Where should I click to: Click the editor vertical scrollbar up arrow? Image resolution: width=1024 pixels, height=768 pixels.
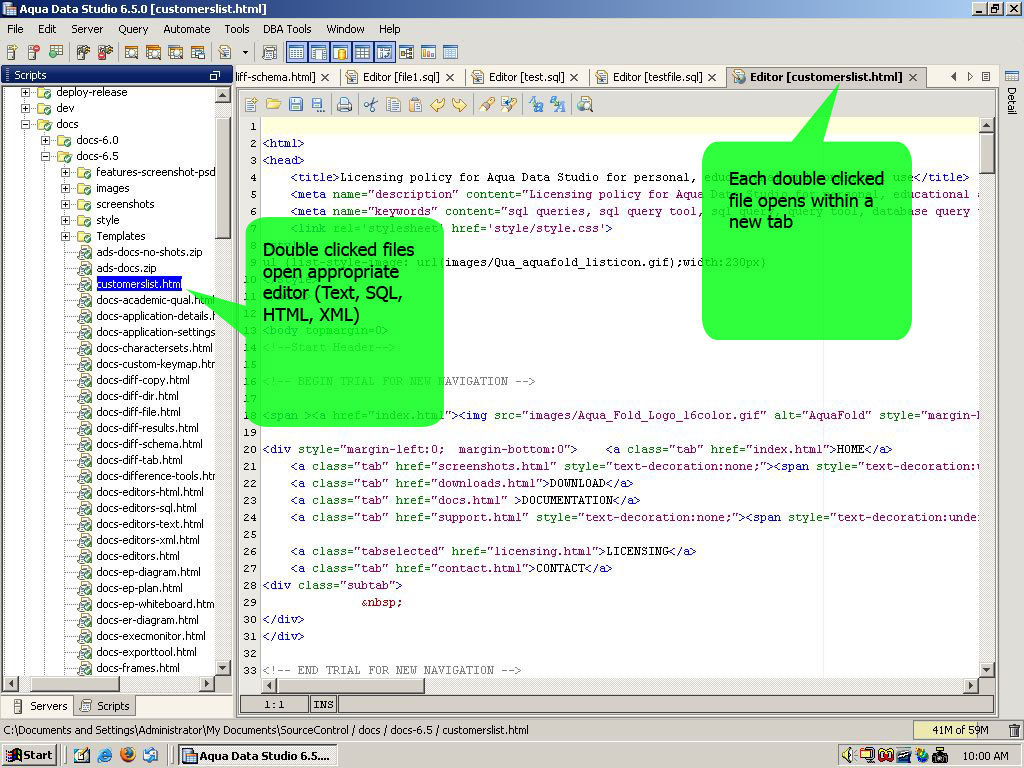coord(987,125)
